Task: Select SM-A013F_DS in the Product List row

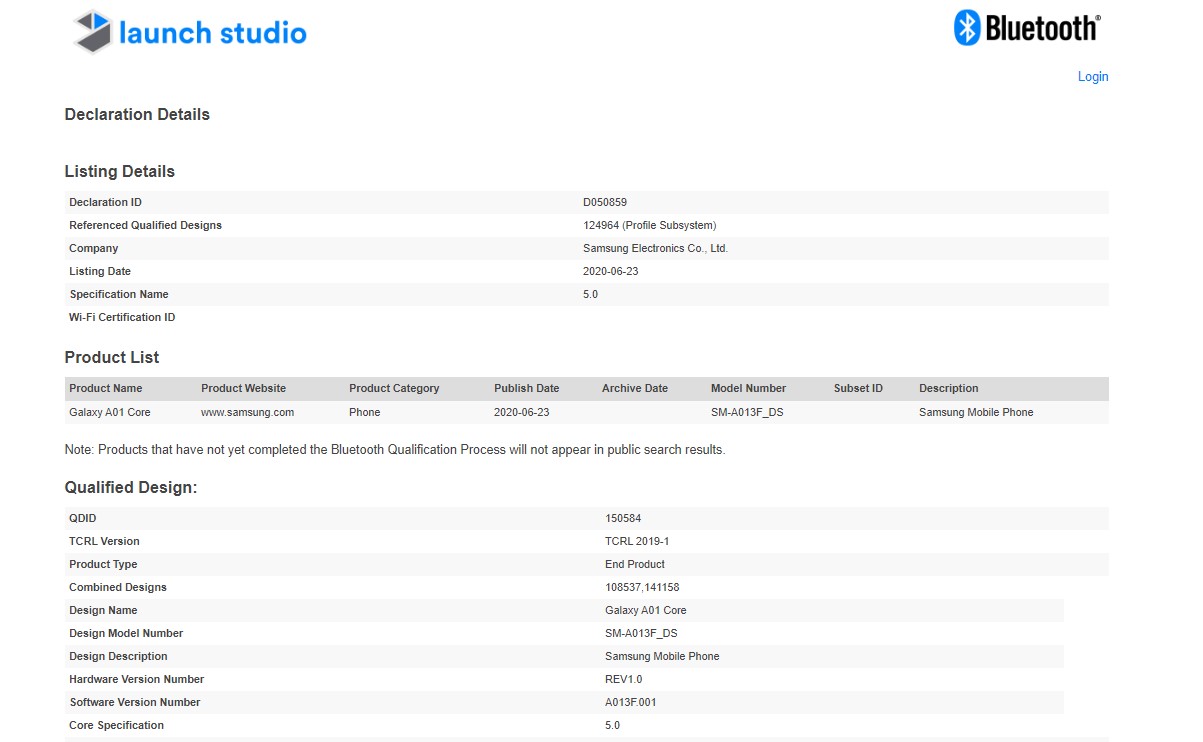Action: (747, 413)
